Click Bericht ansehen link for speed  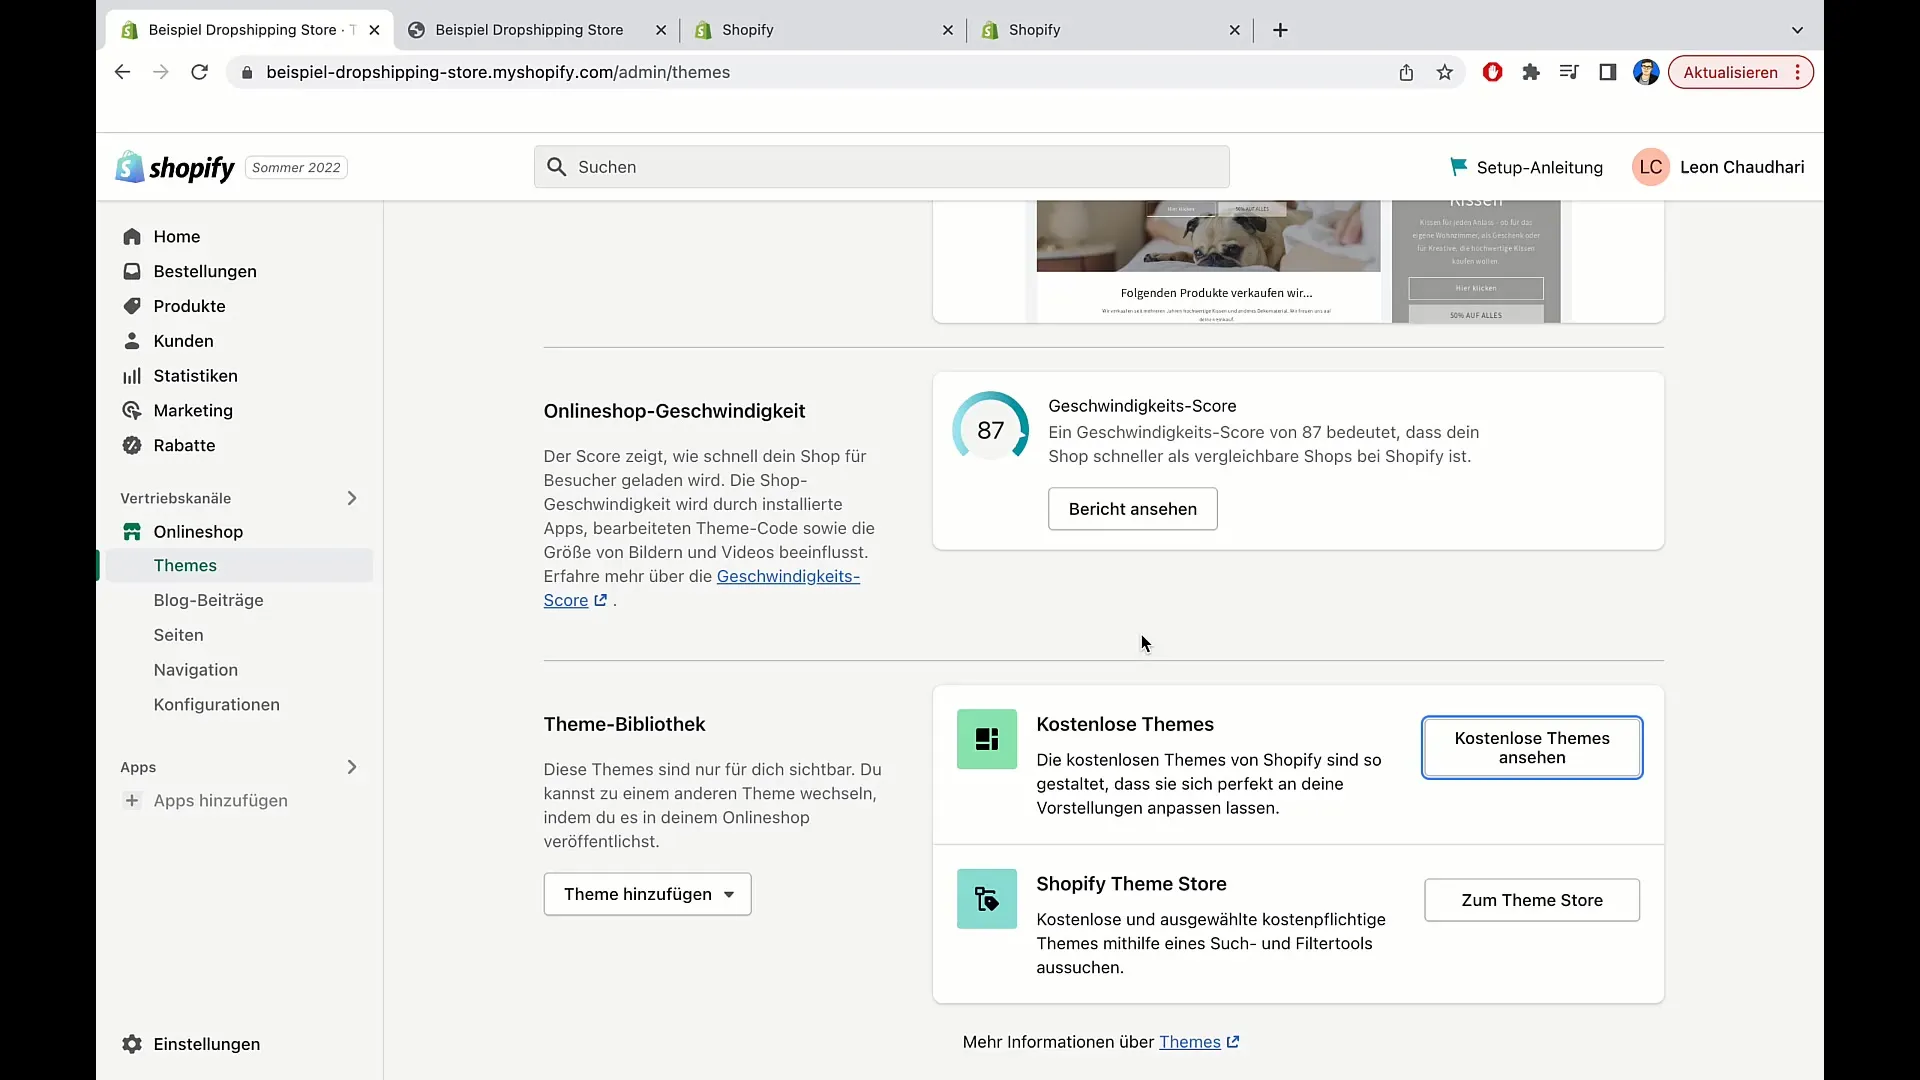(x=1133, y=508)
